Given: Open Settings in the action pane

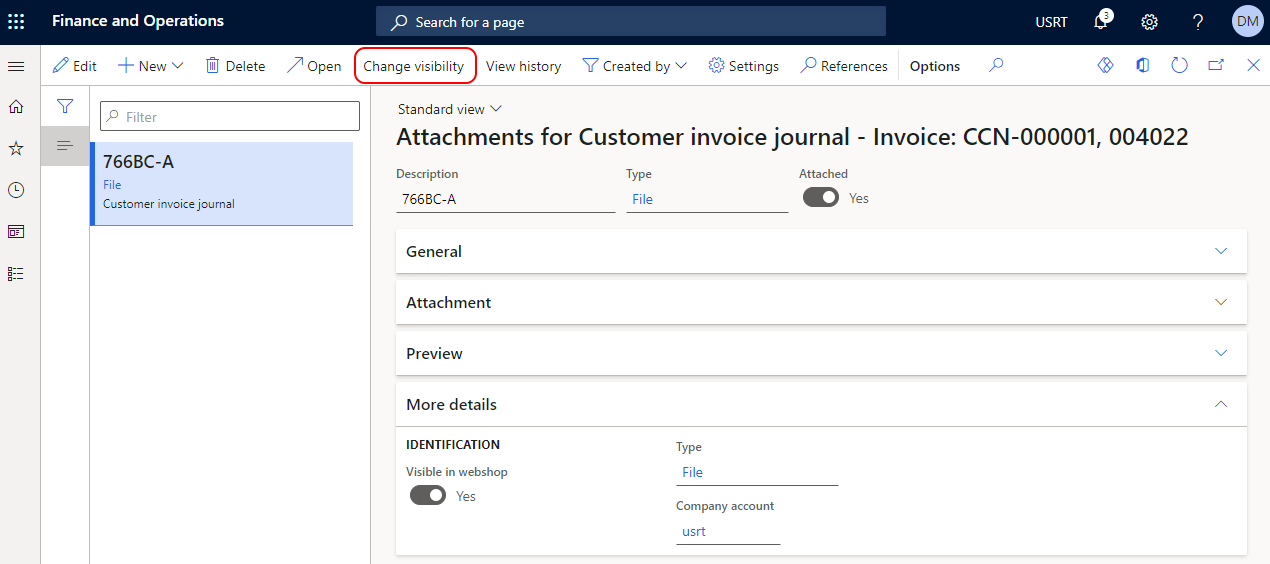Looking at the screenshot, I should coord(743,66).
